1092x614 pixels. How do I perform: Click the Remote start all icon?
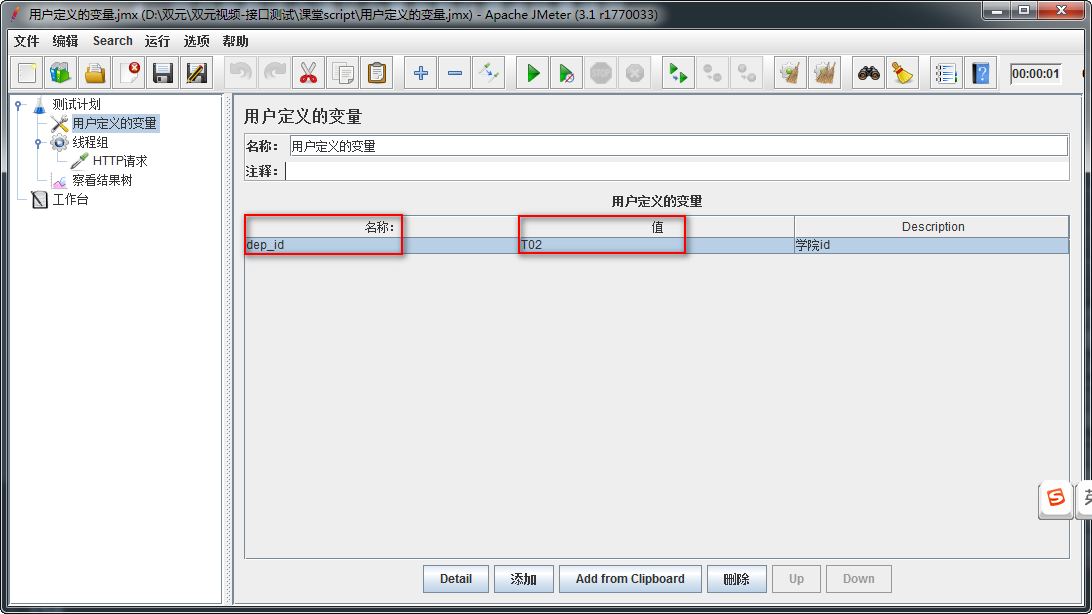click(x=678, y=73)
